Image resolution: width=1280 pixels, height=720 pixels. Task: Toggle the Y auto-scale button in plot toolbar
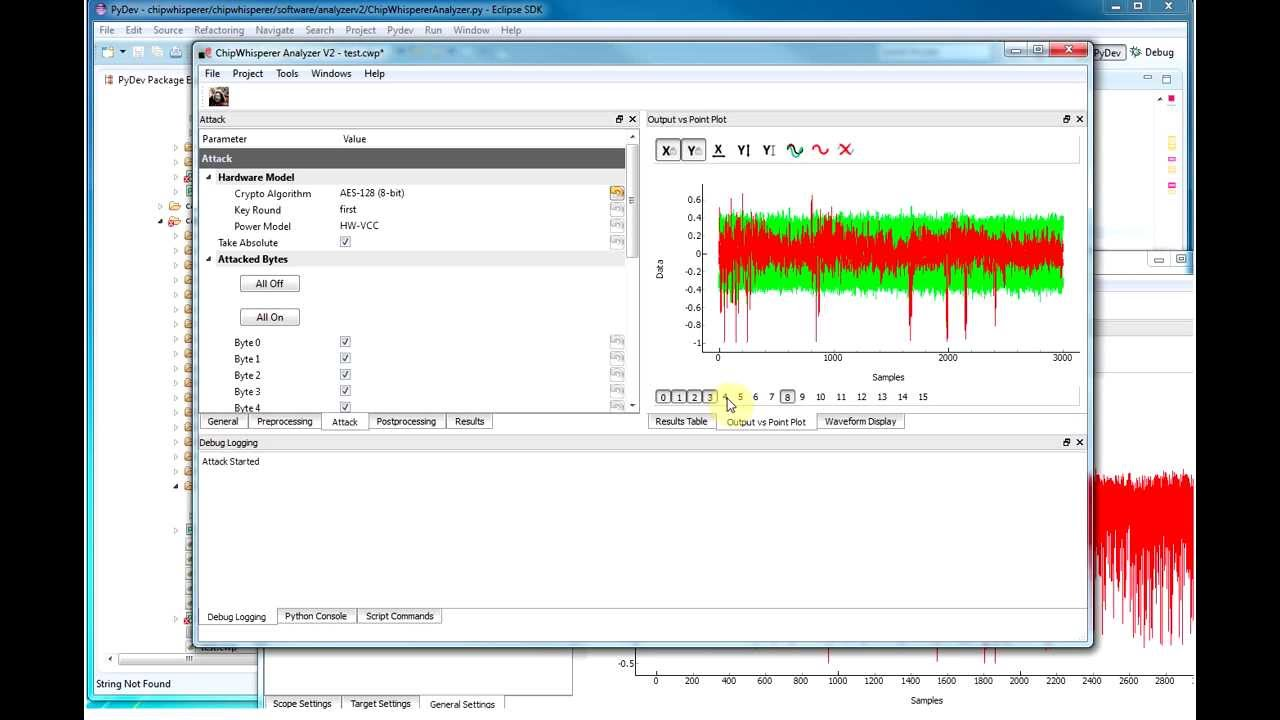pyautogui.click(x=693, y=150)
